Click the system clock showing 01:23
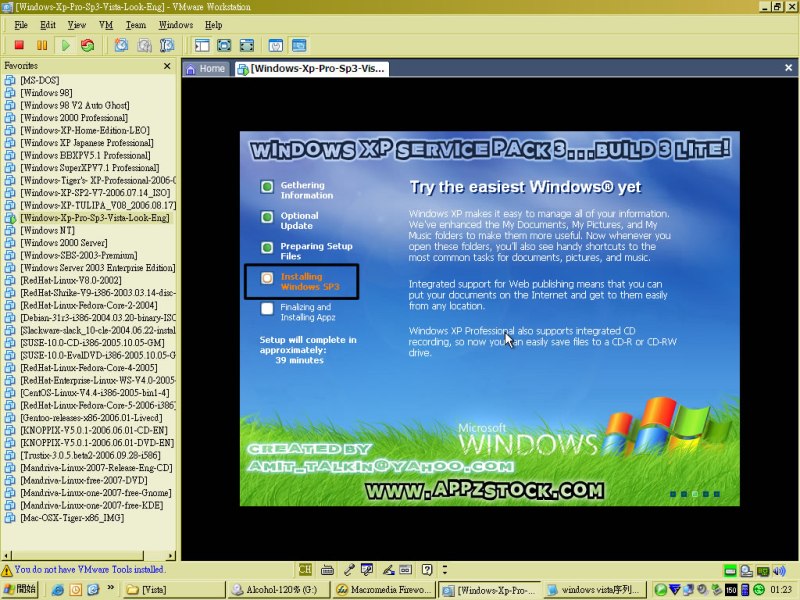 click(781, 590)
